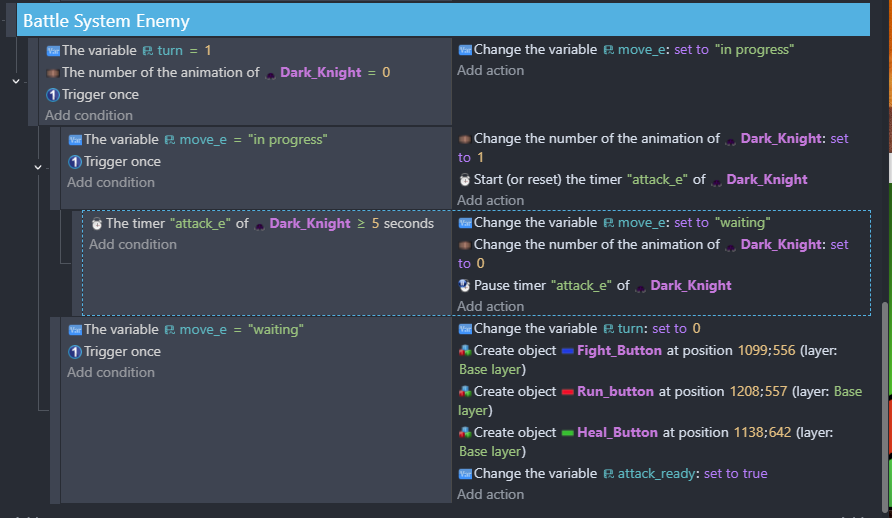Click the Pause timer action icon
Viewport: 892px width, 518px height.
tap(464, 285)
